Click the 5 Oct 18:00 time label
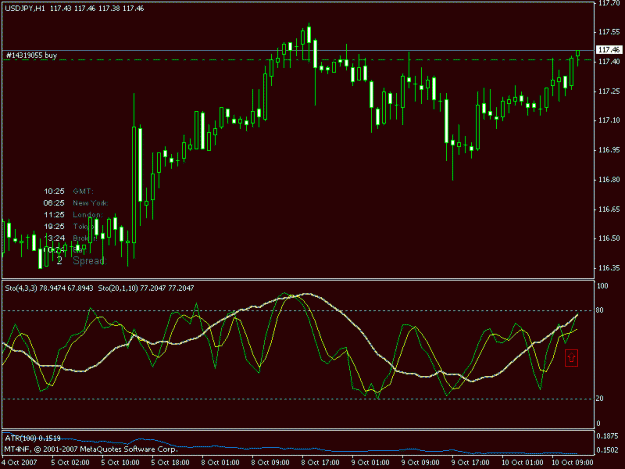Image resolution: width=625 pixels, height=469 pixels. [x=170, y=463]
